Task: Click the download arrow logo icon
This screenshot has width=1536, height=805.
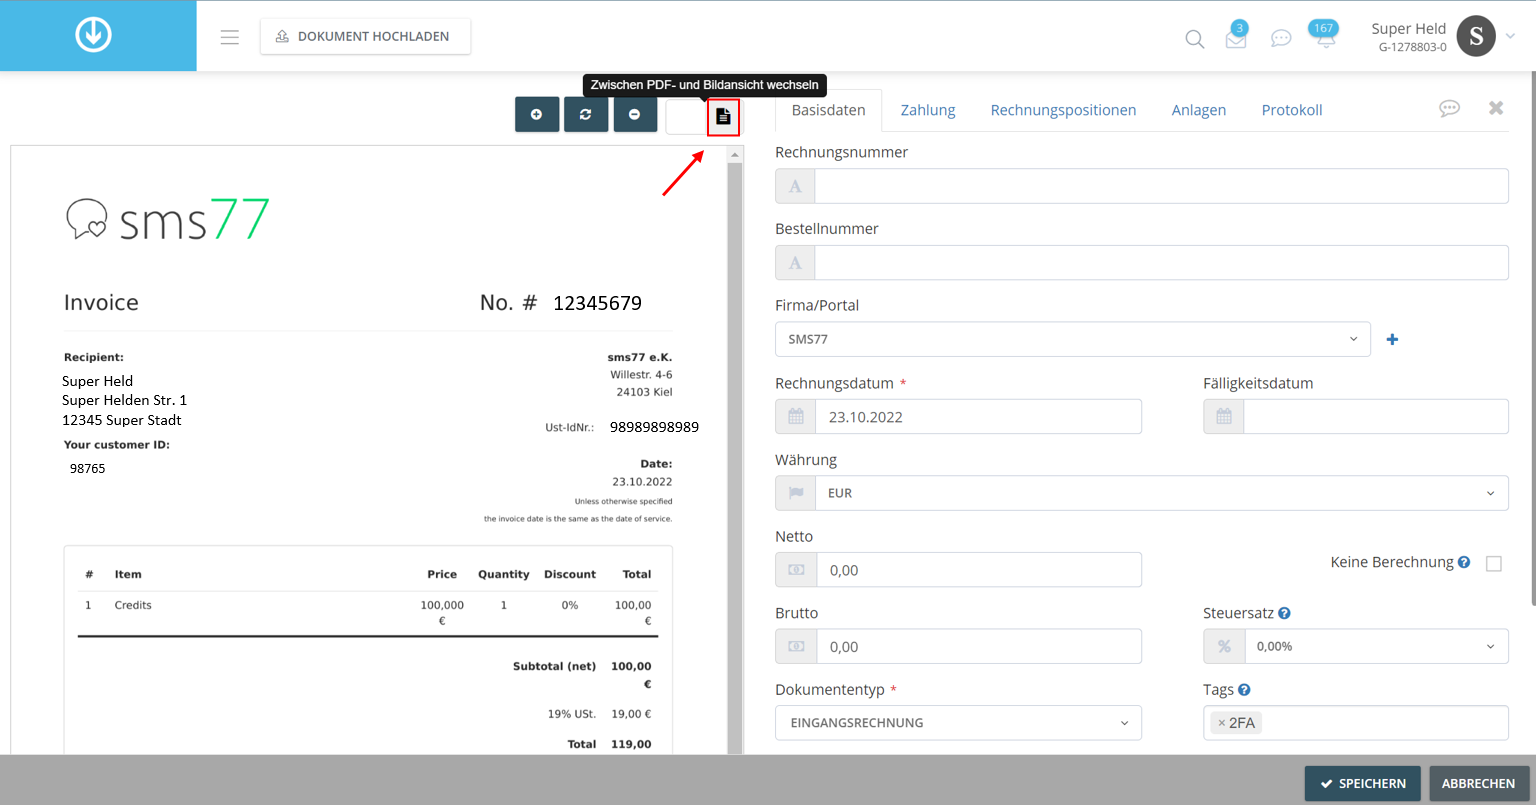Action: (94, 35)
